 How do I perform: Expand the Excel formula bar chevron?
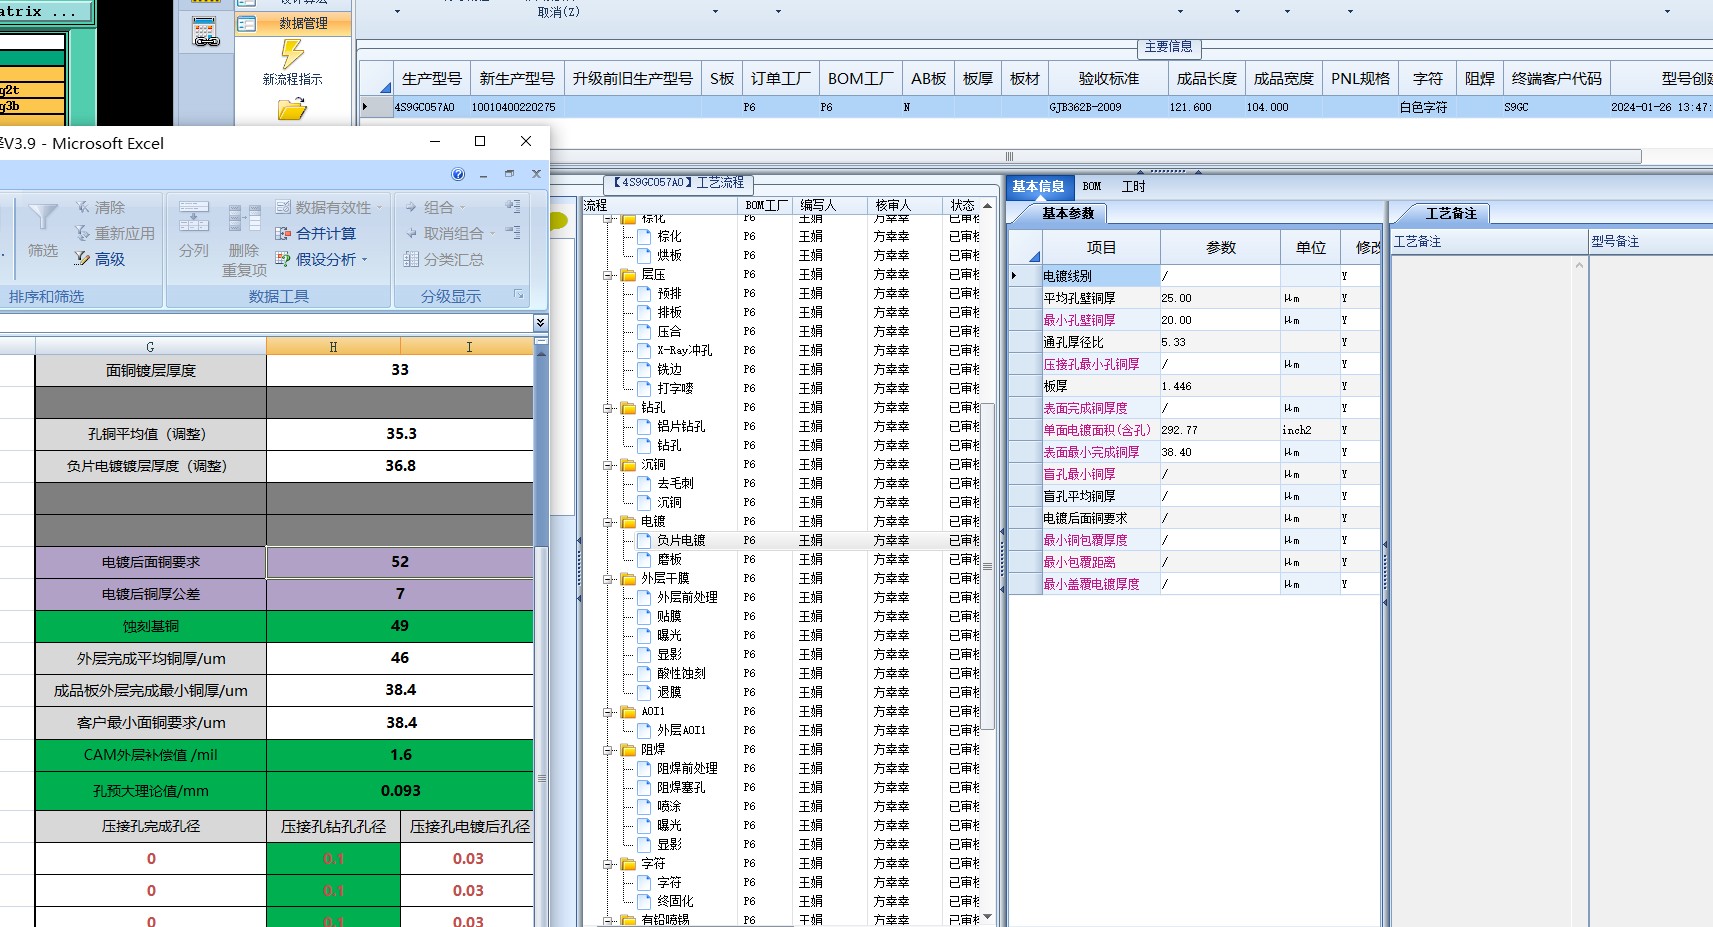pos(540,322)
